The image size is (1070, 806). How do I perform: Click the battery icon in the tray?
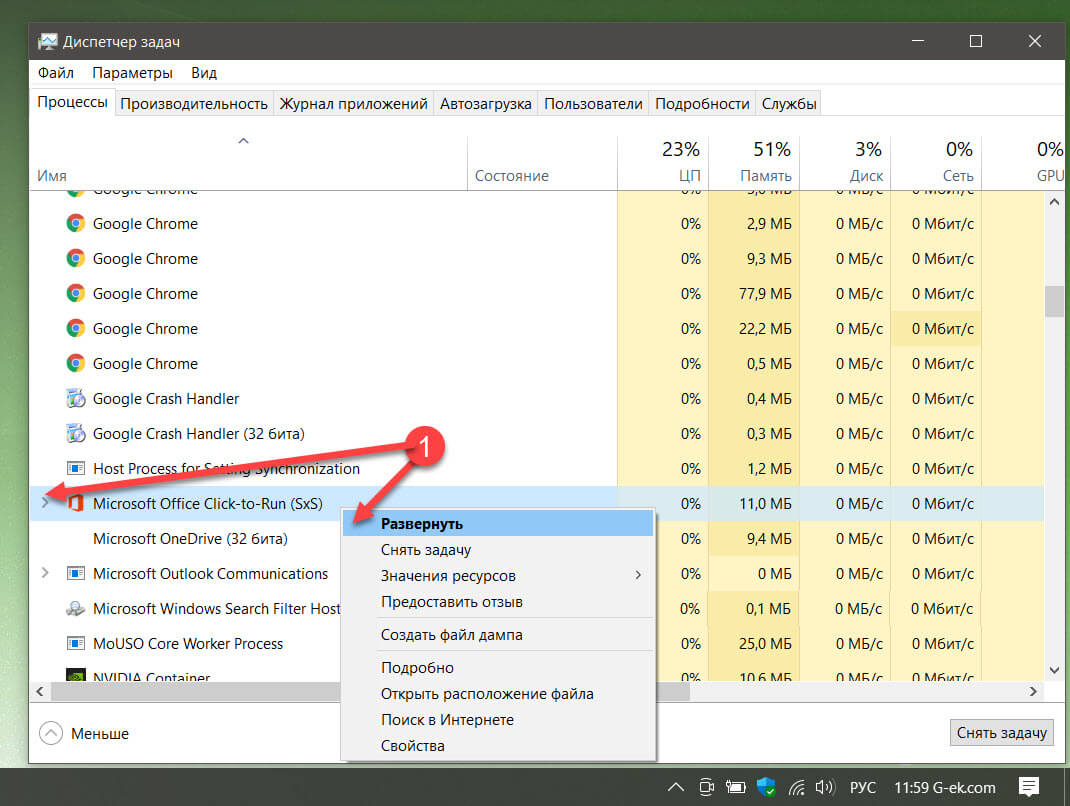click(736, 788)
